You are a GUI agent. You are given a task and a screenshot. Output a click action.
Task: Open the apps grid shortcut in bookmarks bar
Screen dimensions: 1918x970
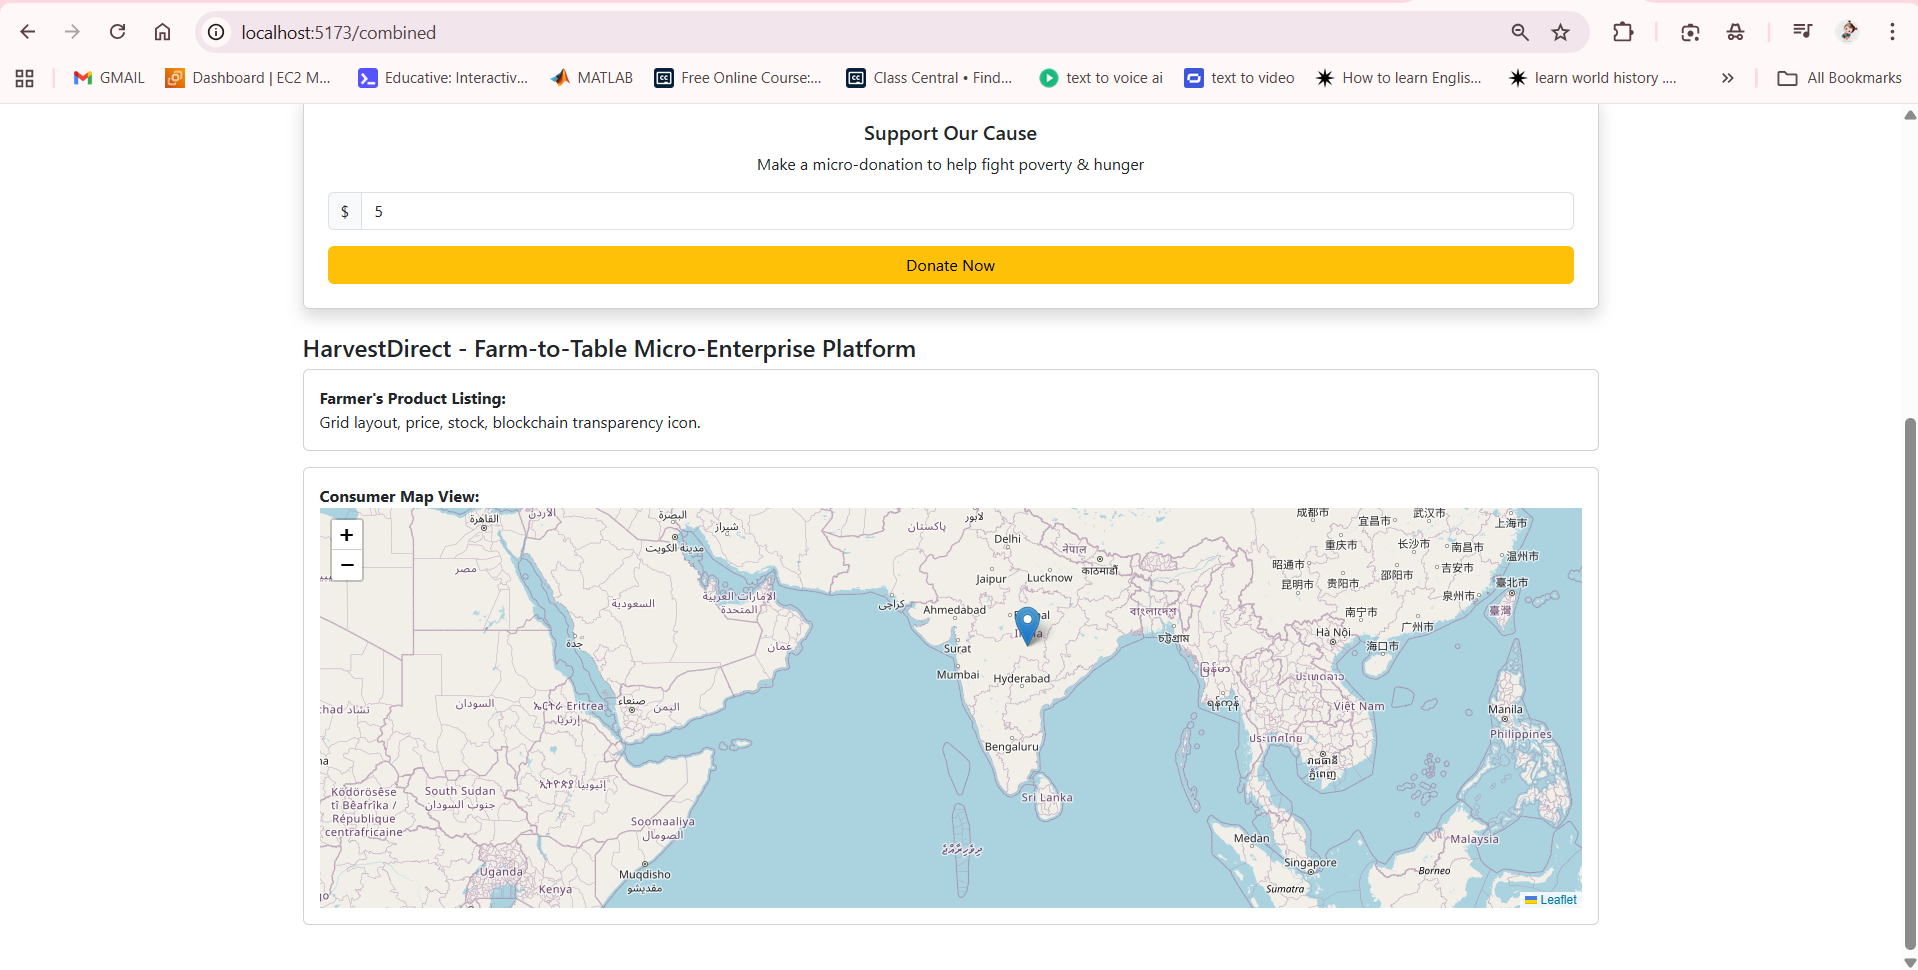[25, 78]
